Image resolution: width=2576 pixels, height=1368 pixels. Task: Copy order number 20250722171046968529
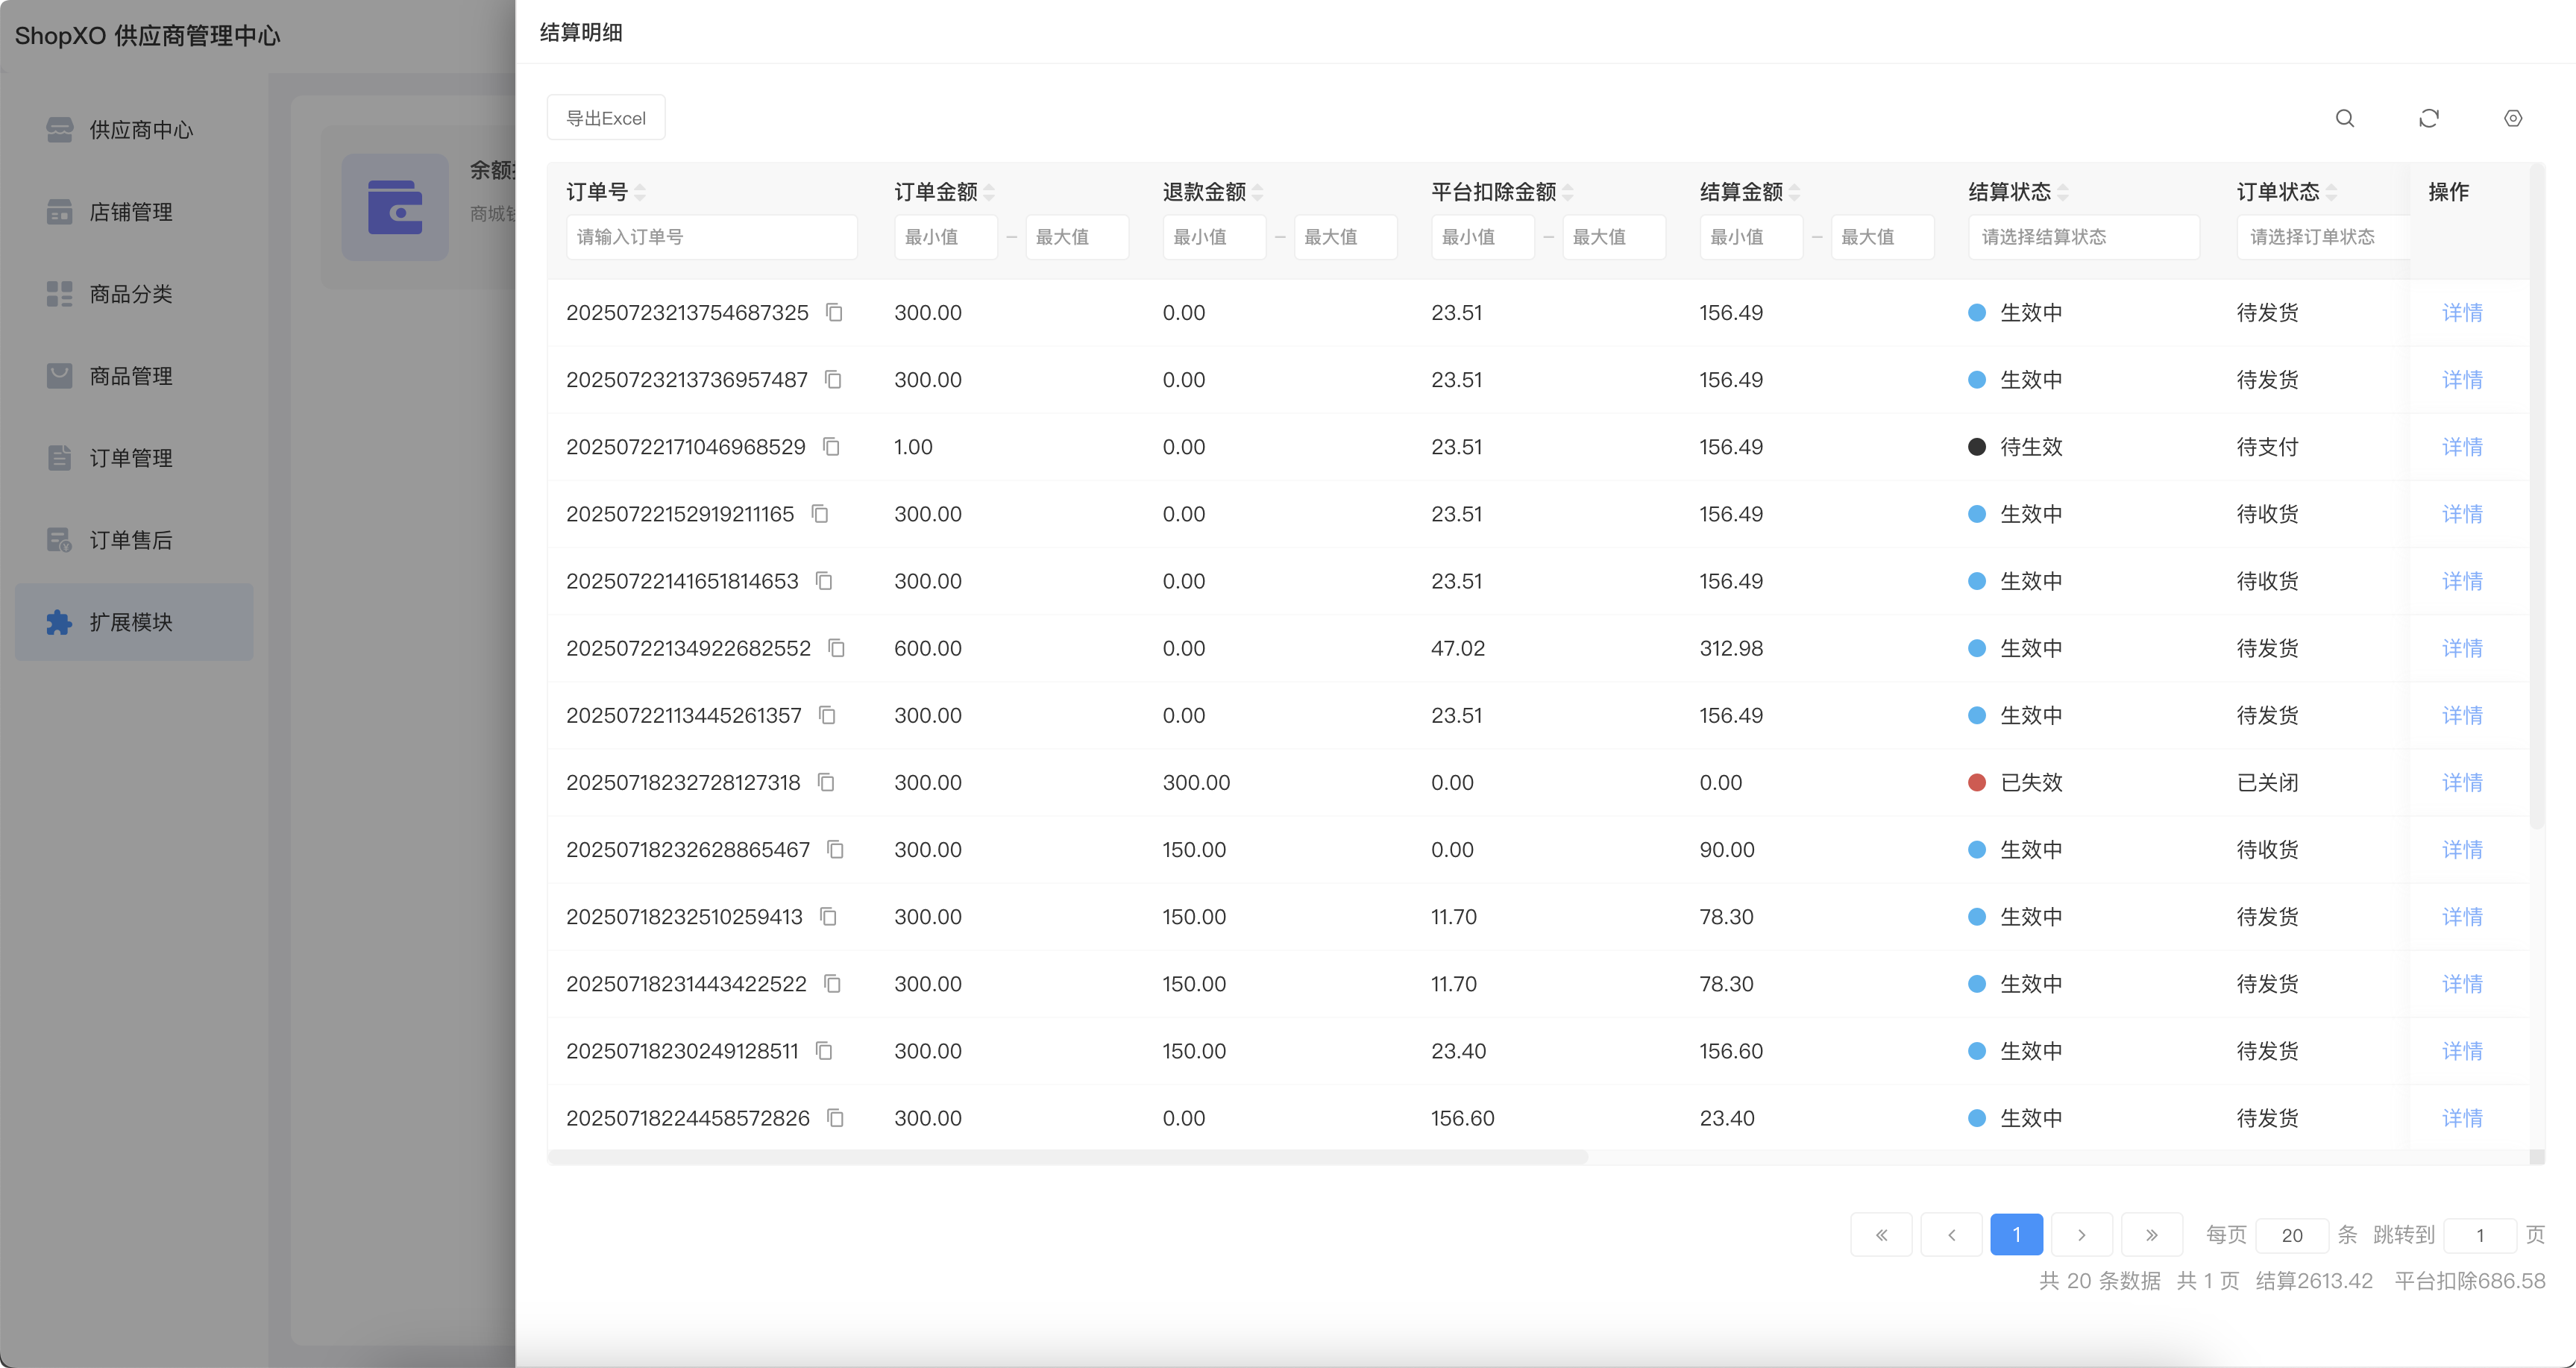pos(831,446)
